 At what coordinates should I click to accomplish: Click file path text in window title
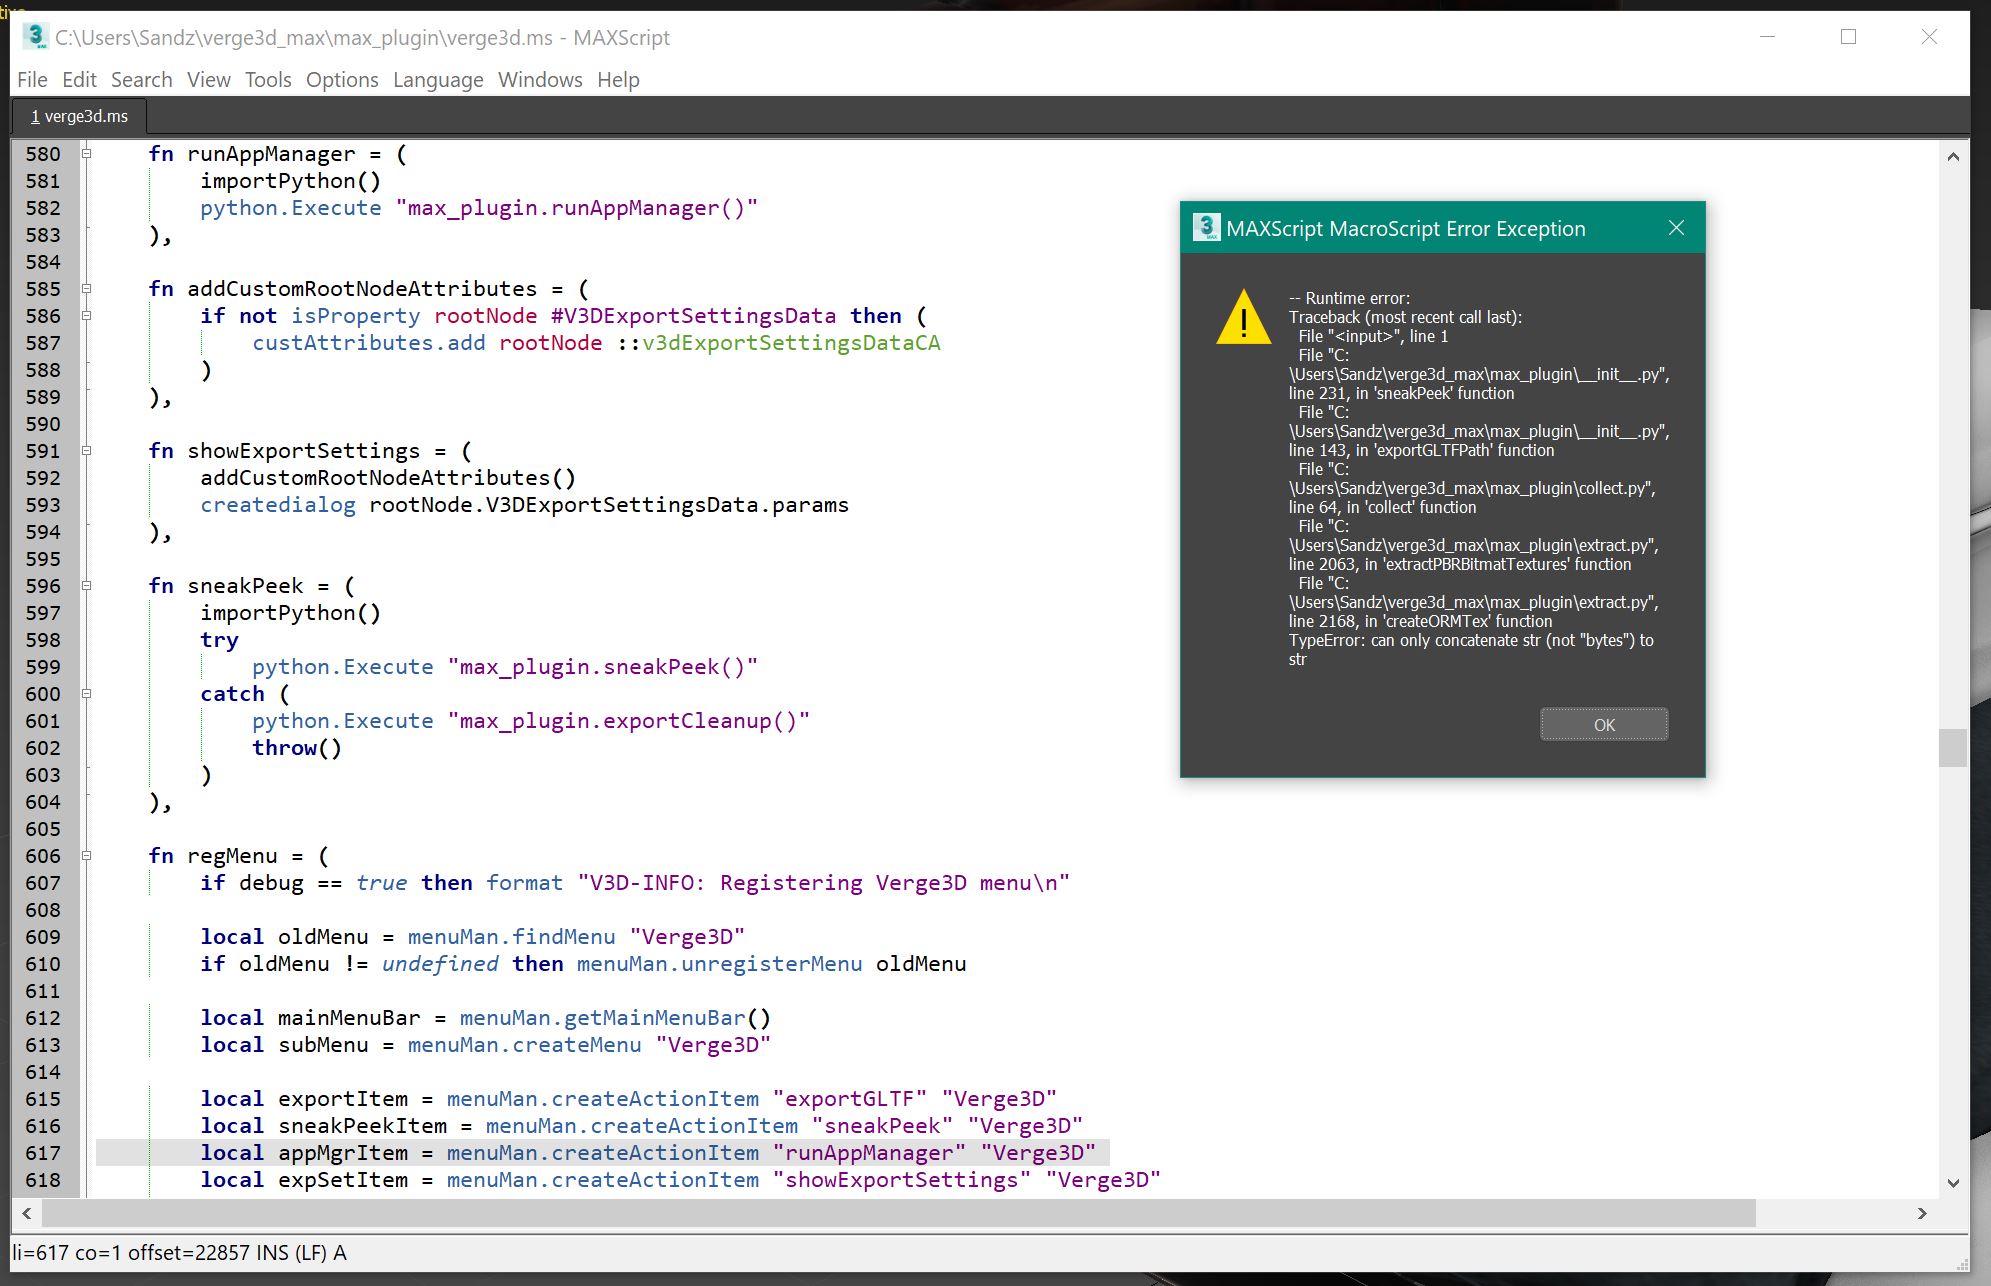tap(304, 38)
